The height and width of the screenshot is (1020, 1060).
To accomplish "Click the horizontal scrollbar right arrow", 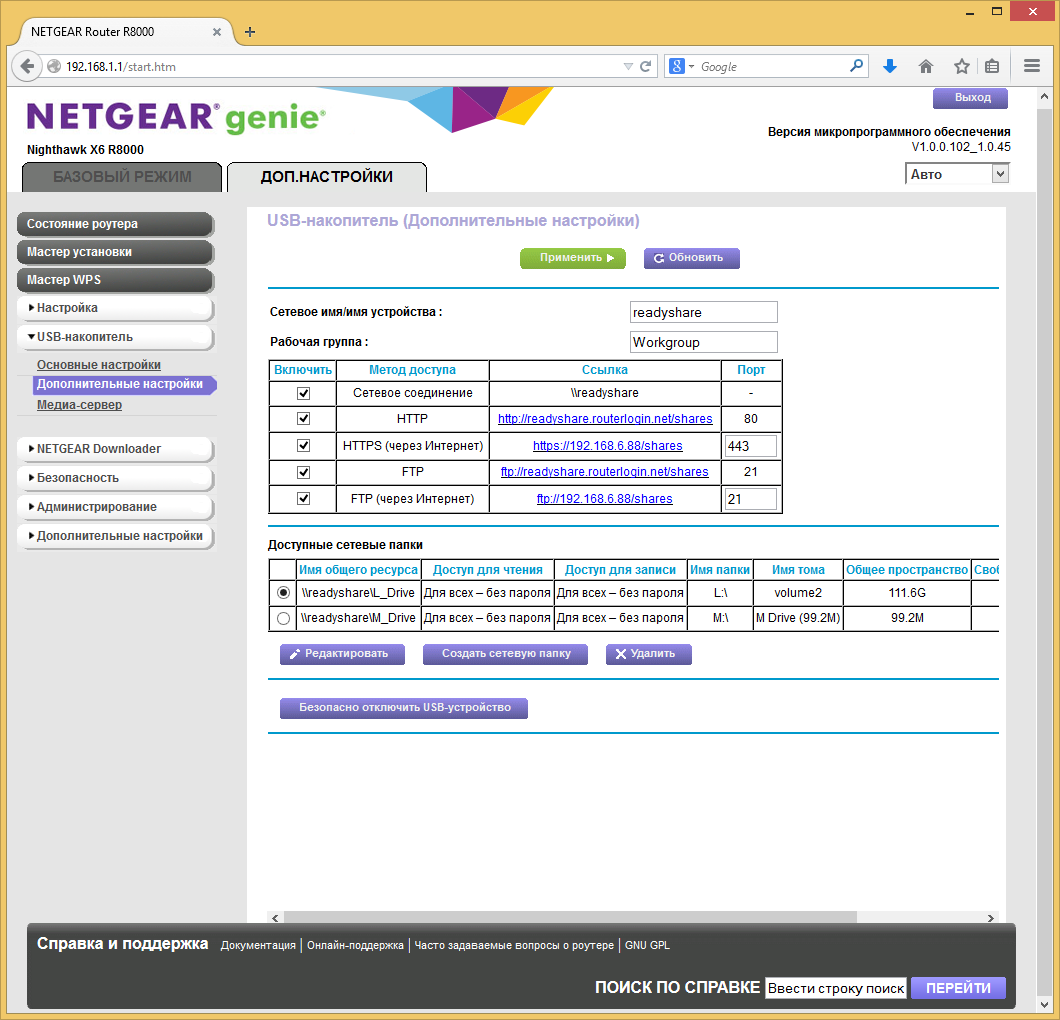I will pyautogui.click(x=990, y=918).
